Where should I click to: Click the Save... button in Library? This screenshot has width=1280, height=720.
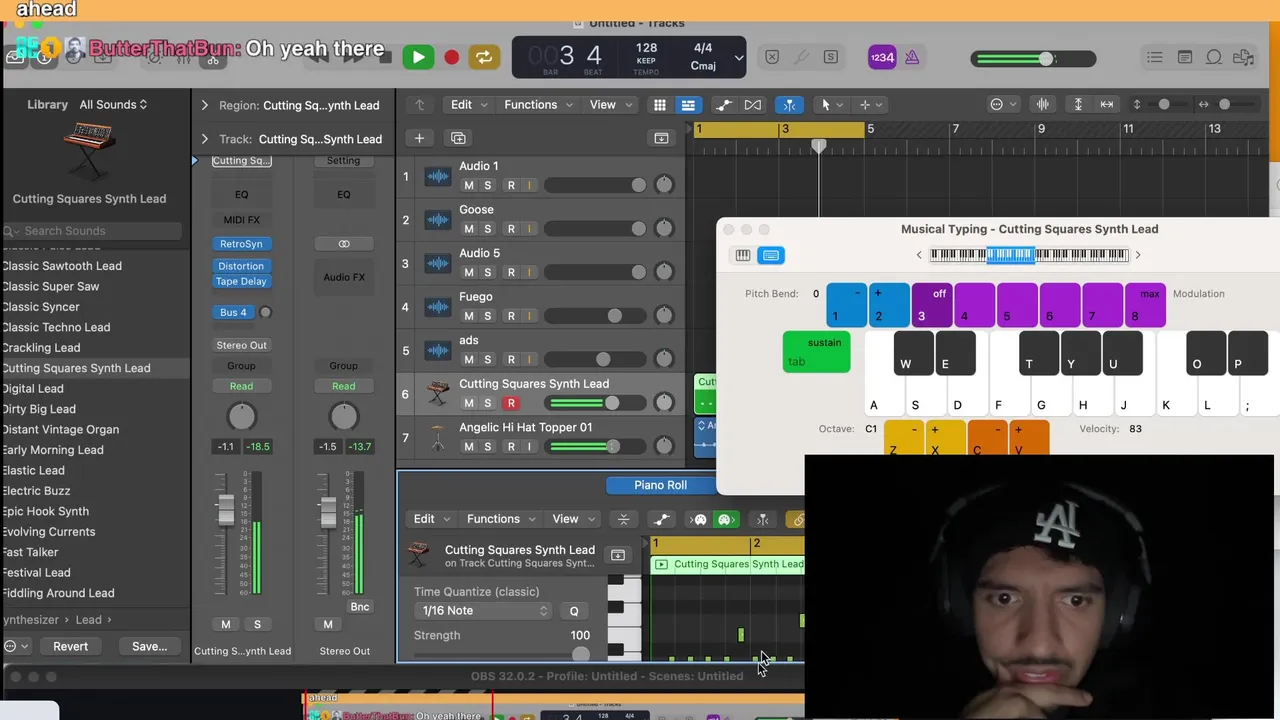[x=149, y=646]
